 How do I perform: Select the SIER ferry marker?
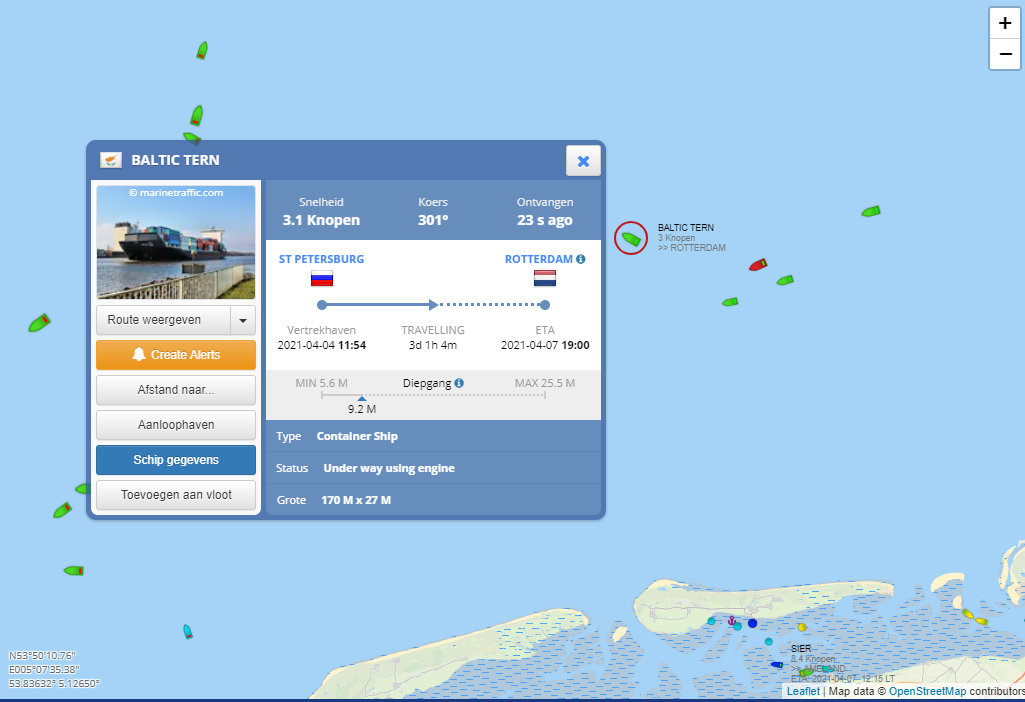click(x=777, y=665)
